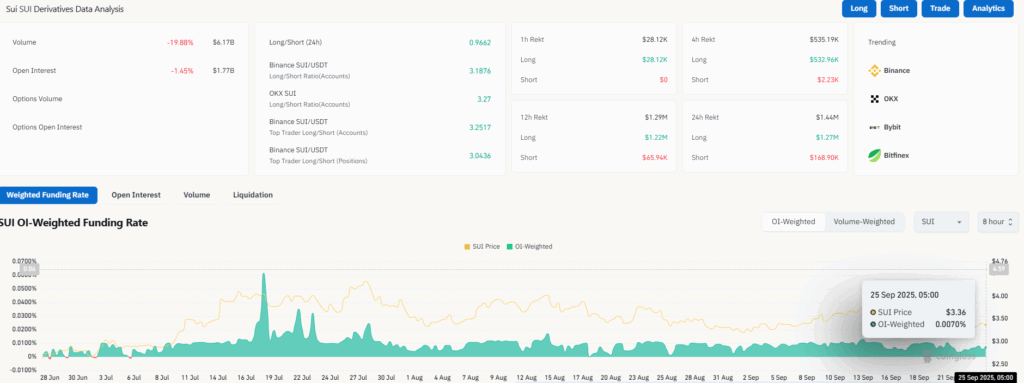
Task: Click the Binance link in Trending
Action: click(x=897, y=71)
